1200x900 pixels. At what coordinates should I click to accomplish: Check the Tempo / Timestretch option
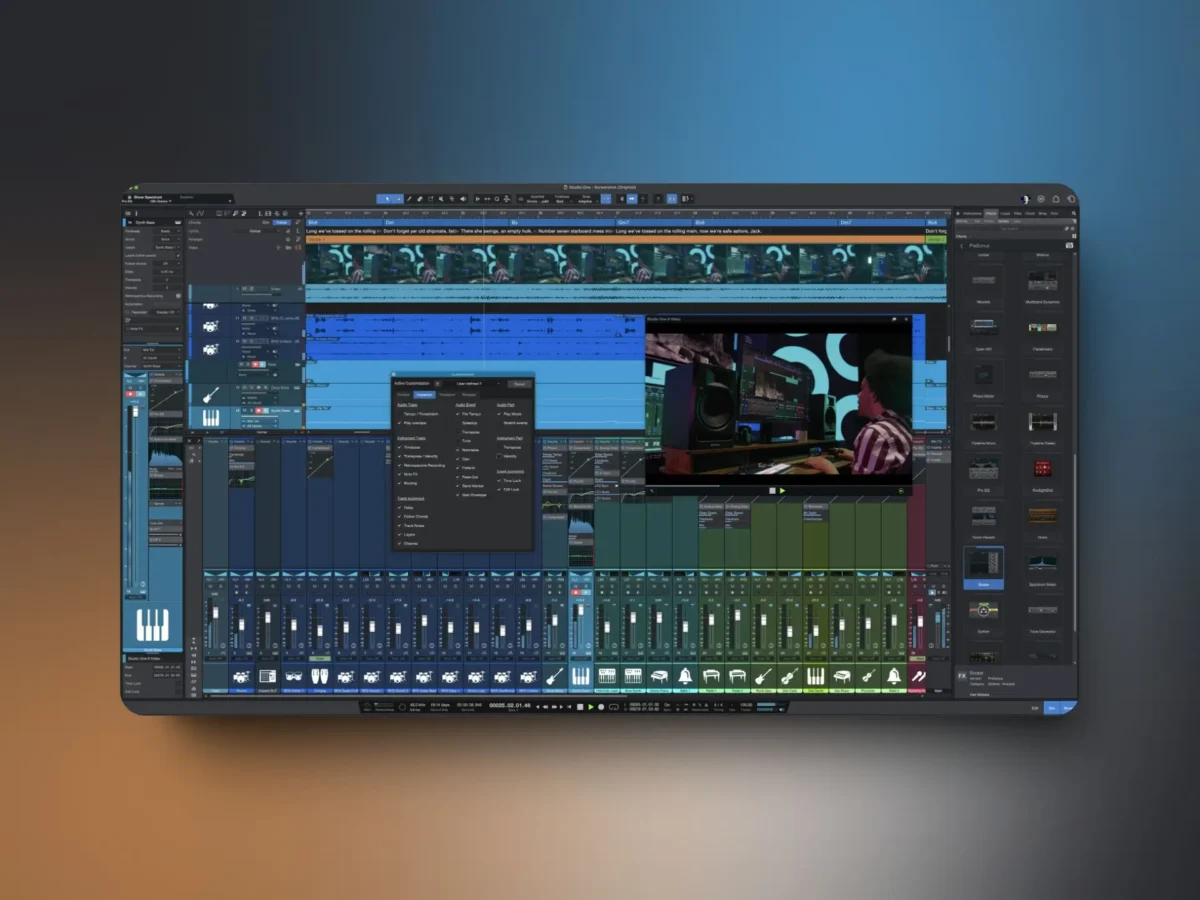pyautogui.click(x=399, y=414)
